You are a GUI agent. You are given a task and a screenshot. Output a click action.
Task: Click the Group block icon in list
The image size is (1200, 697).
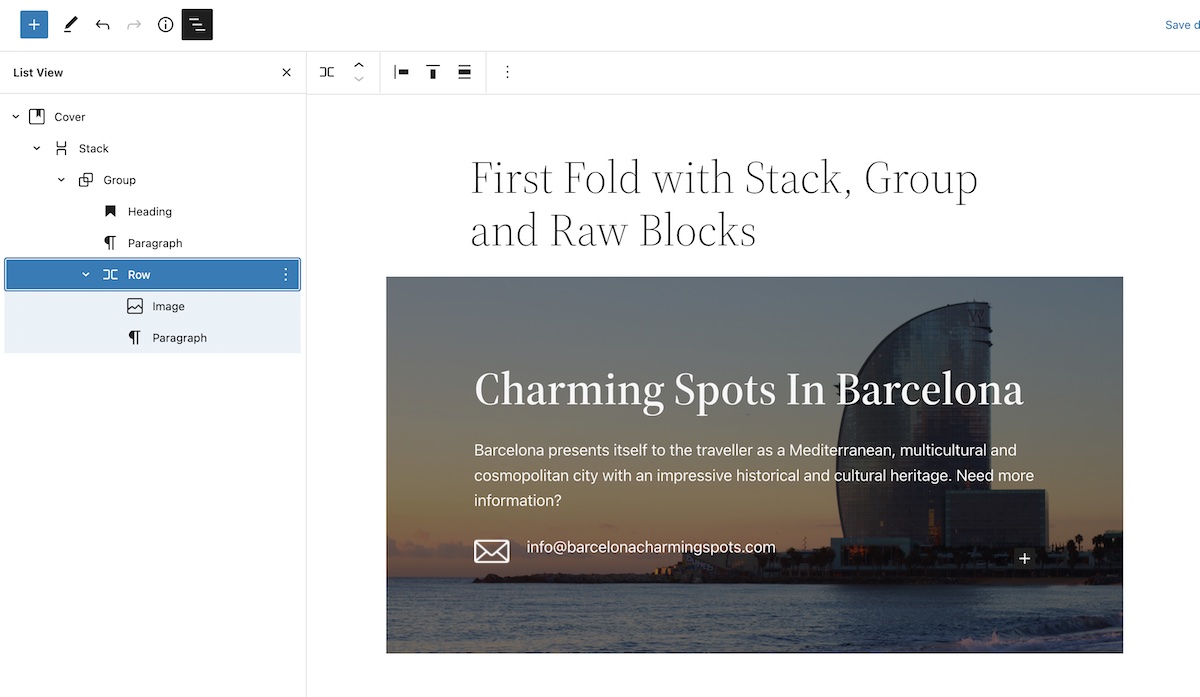[x=86, y=180]
